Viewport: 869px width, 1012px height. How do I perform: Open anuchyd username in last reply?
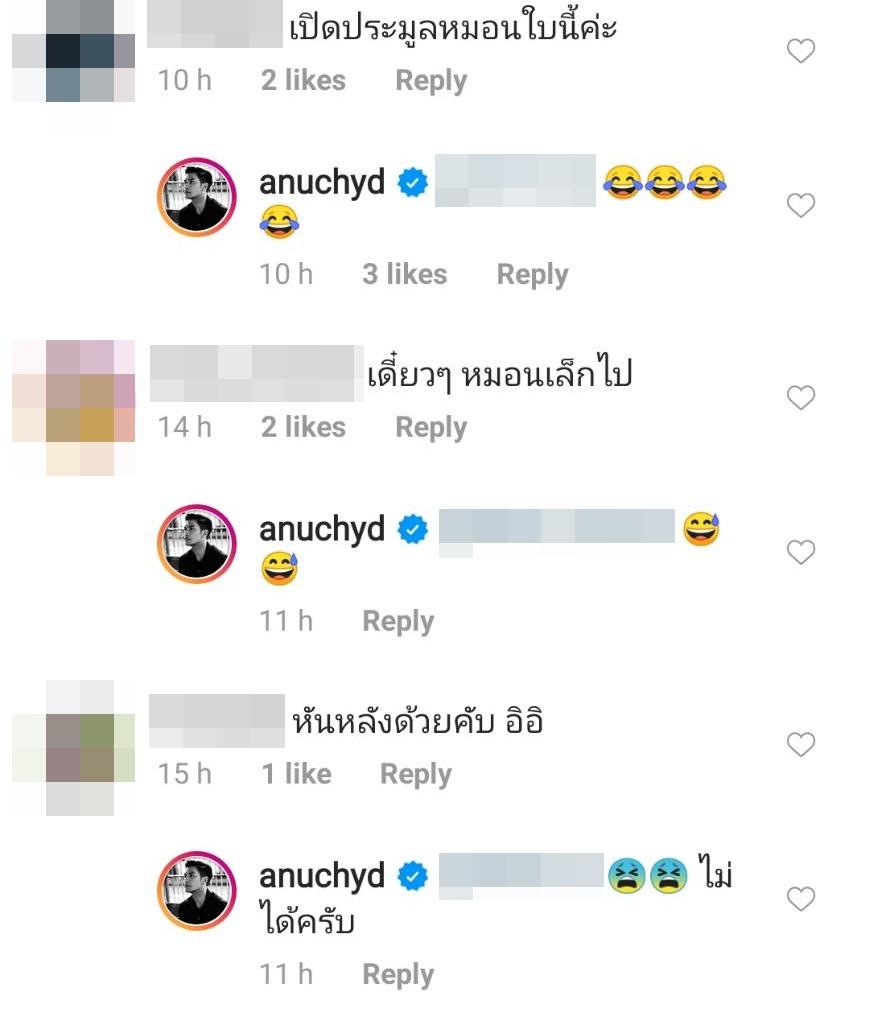(x=322, y=876)
